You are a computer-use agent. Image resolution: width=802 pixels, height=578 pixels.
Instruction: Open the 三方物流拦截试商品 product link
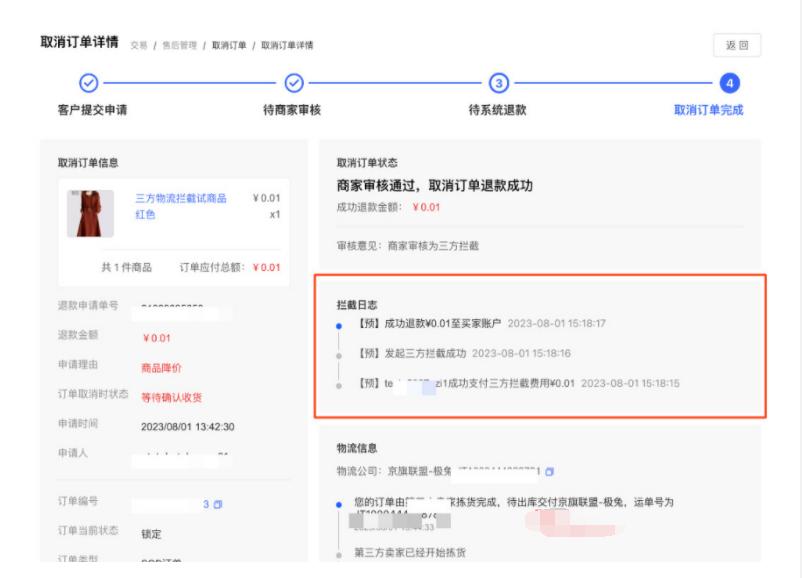pos(180,198)
